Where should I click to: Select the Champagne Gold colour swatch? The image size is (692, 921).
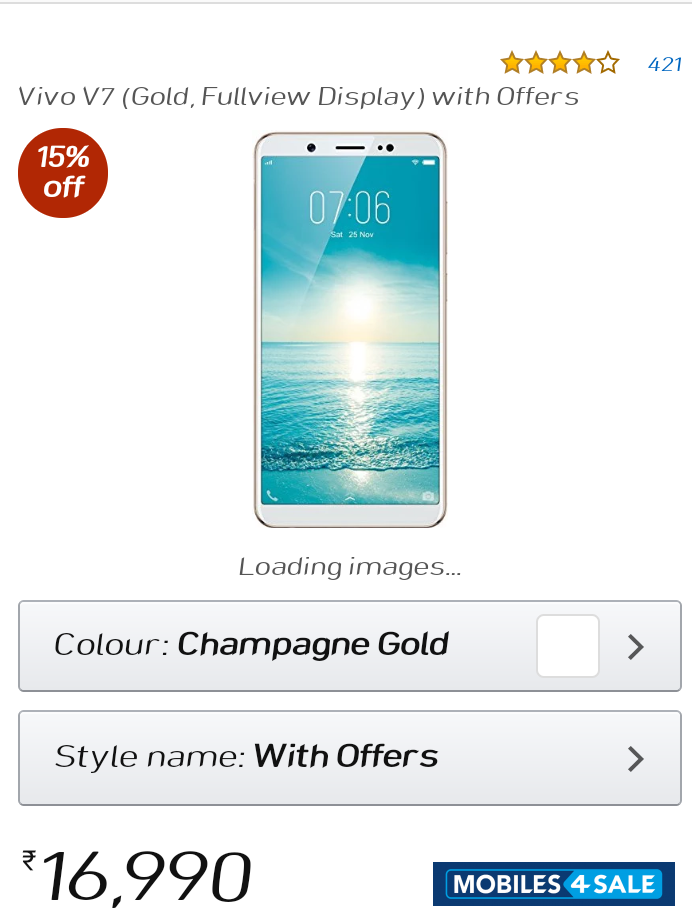pyautogui.click(x=568, y=646)
